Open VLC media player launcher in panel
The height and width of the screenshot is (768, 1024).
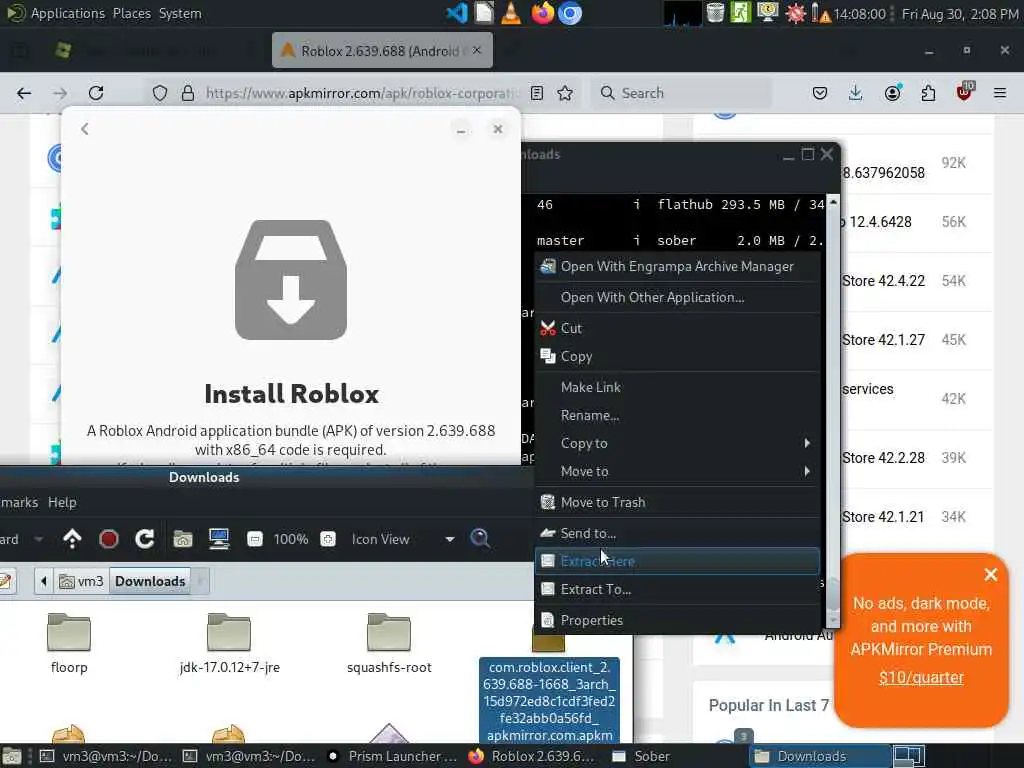511,13
